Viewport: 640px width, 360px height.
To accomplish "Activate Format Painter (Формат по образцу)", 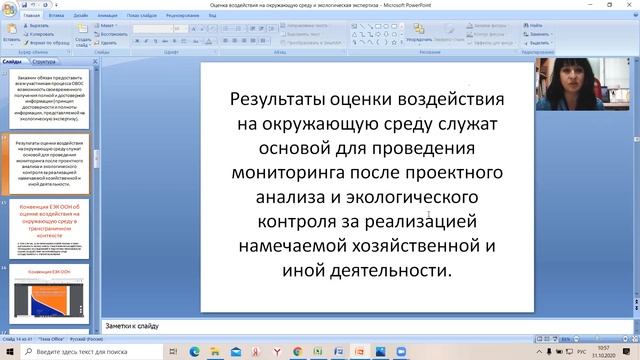I will click(46, 42).
